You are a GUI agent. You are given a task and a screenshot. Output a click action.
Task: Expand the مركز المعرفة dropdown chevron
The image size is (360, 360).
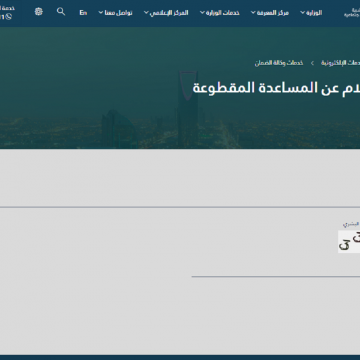tap(253, 13)
